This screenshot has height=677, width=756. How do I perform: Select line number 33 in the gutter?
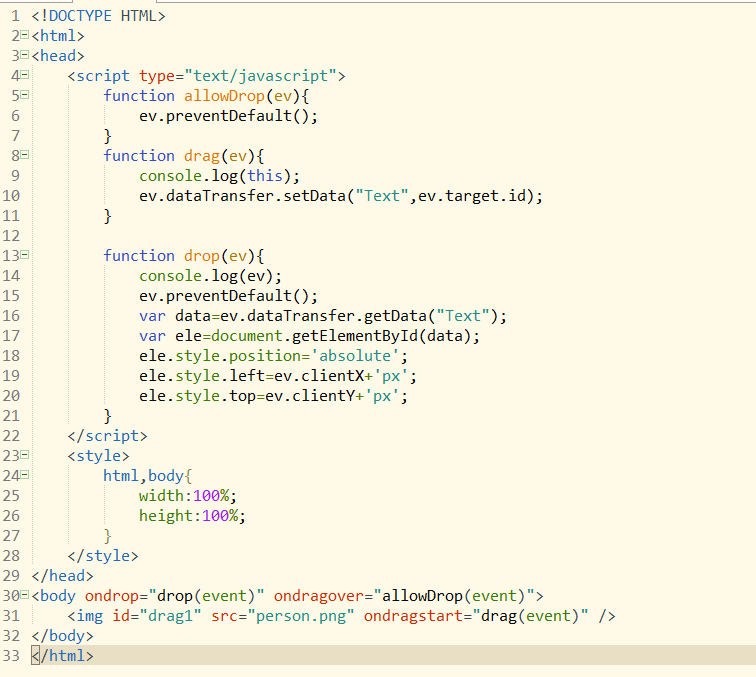point(11,656)
